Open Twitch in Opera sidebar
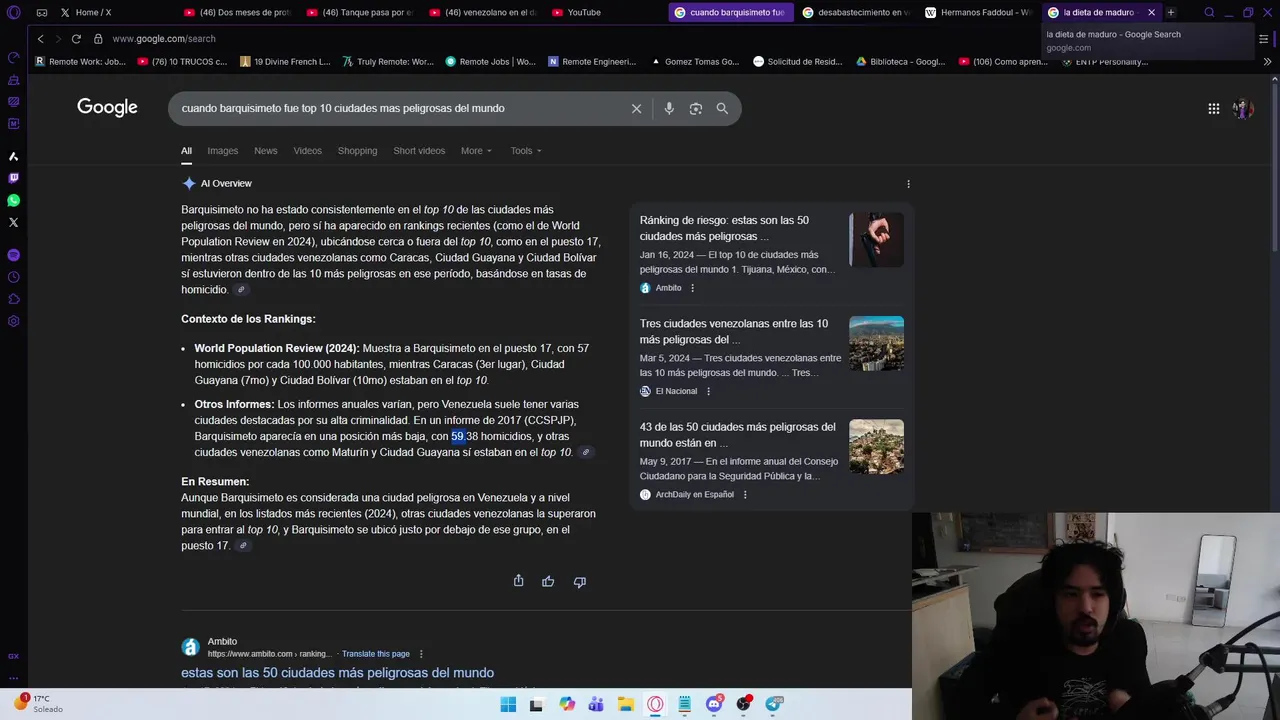 point(13,178)
